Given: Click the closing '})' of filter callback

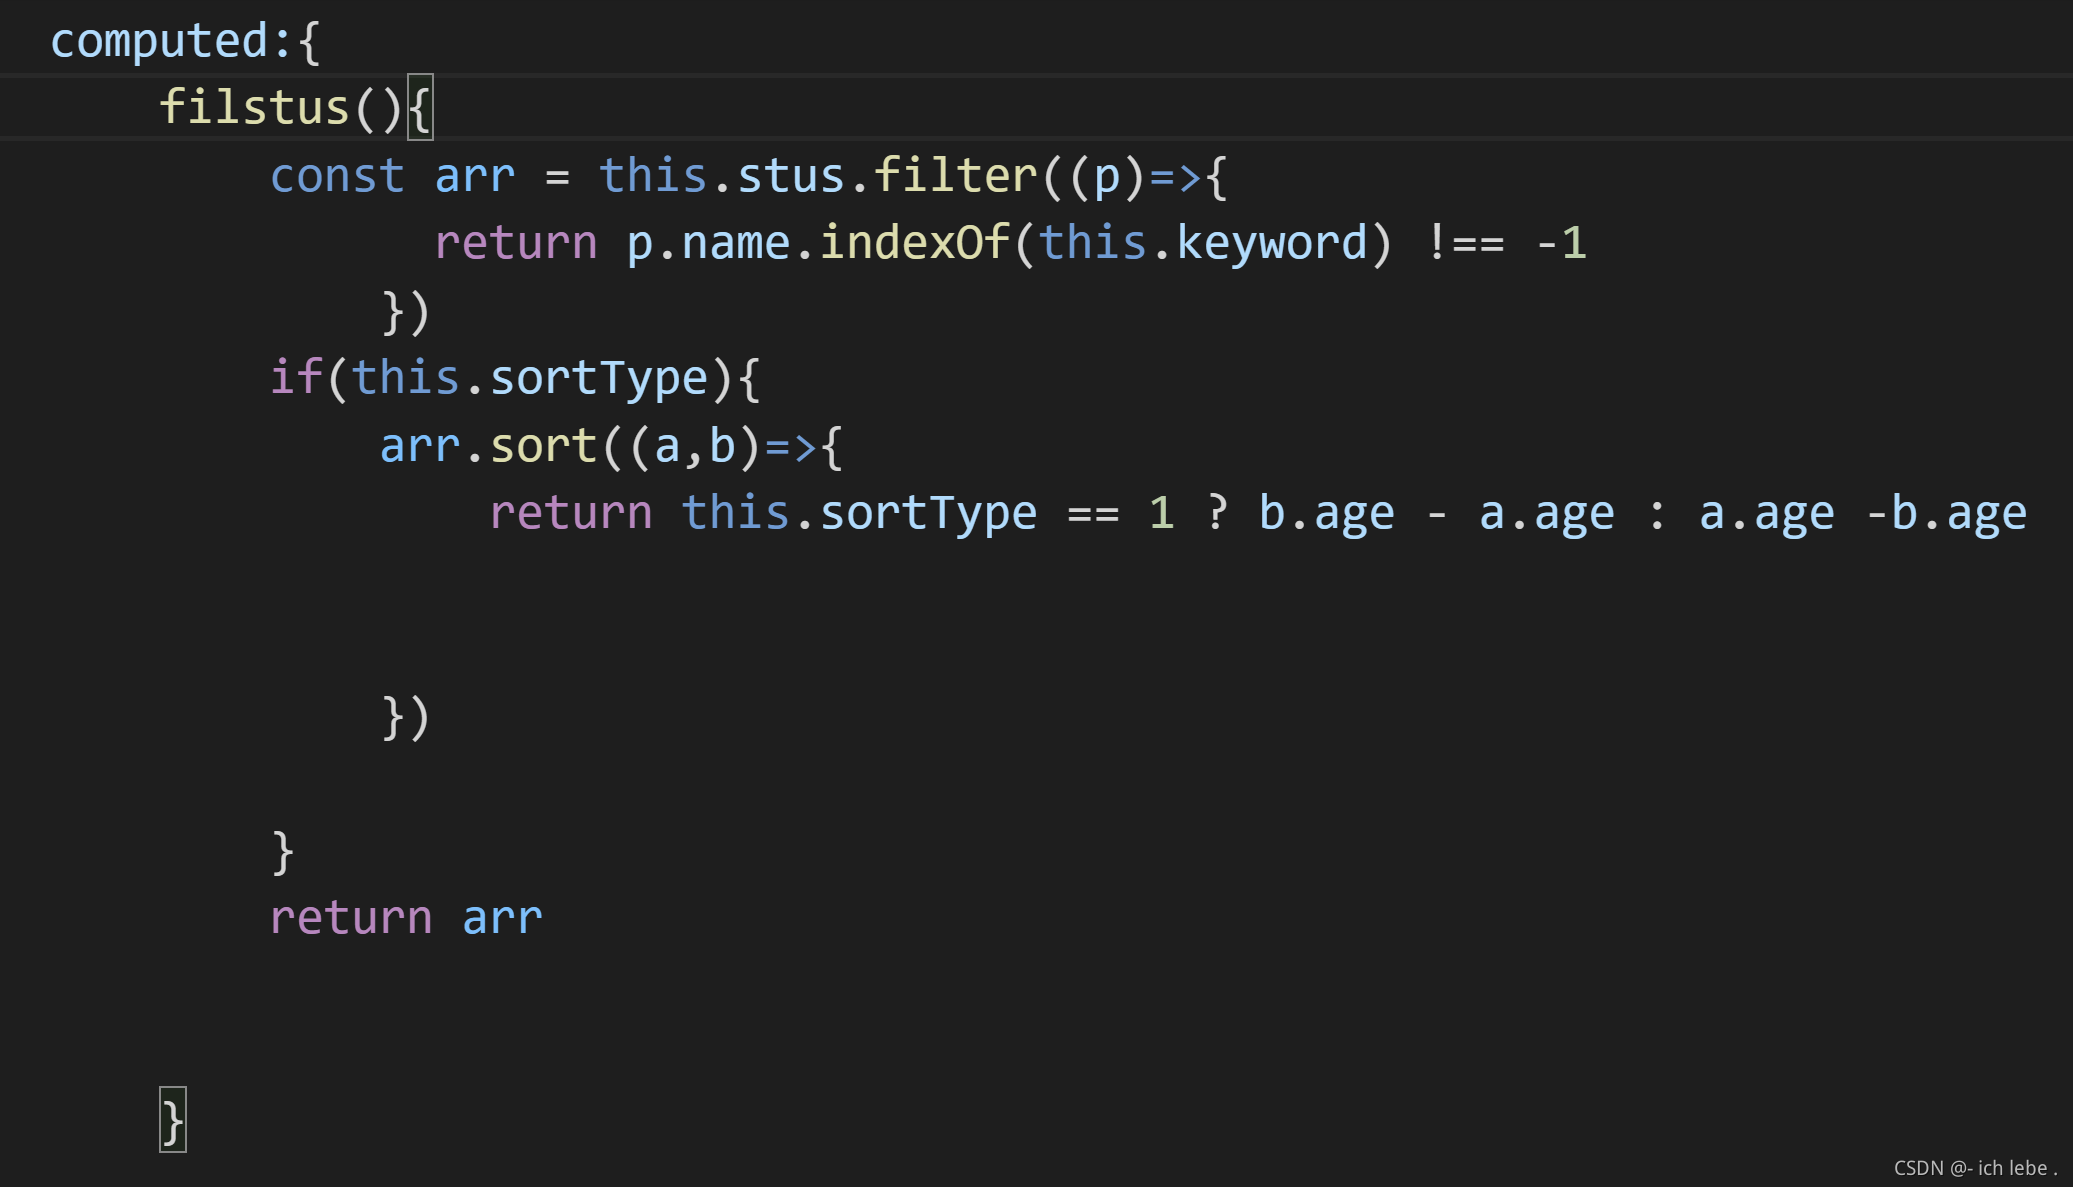Looking at the screenshot, I should coord(406,312).
